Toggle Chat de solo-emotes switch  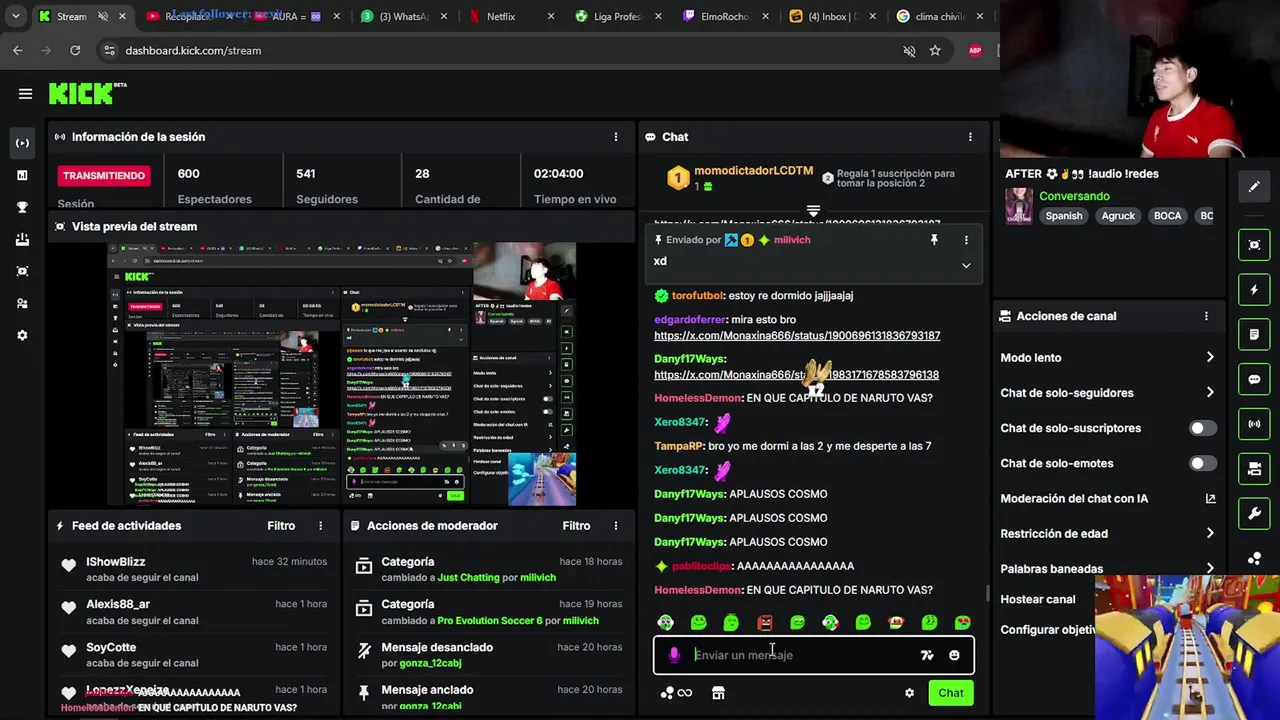[1203, 463]
